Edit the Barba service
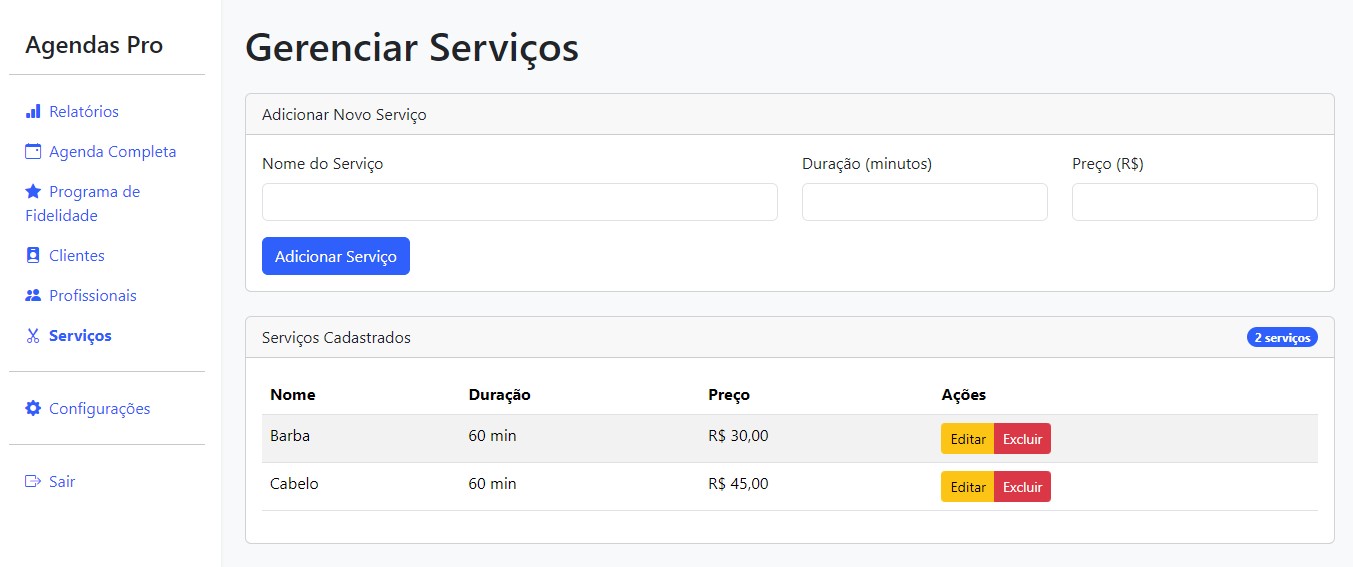This screenshot has height=567, width=1353. tap(967, 439)
